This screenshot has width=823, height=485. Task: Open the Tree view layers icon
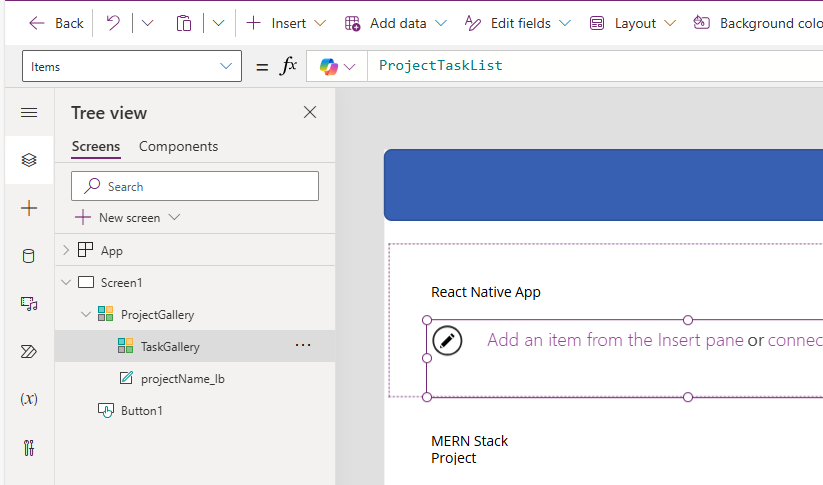29,160
